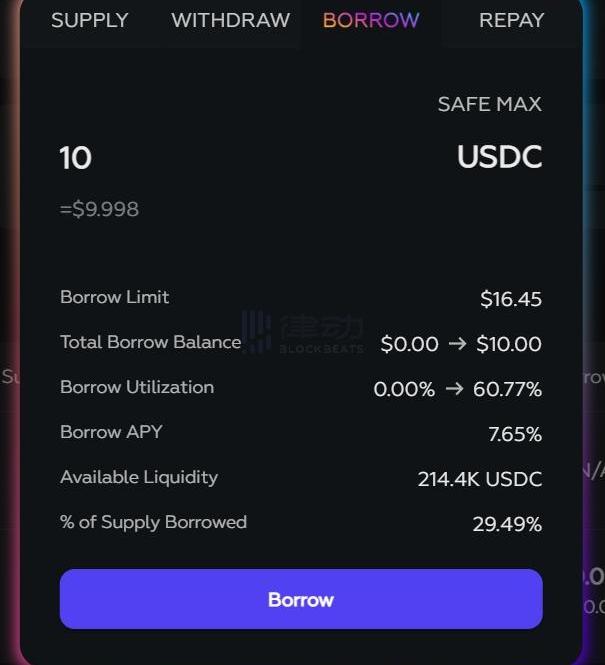Click the BlockBeats watermark logo icon
This screenshot has height=665, width=605.
(257, 332)
